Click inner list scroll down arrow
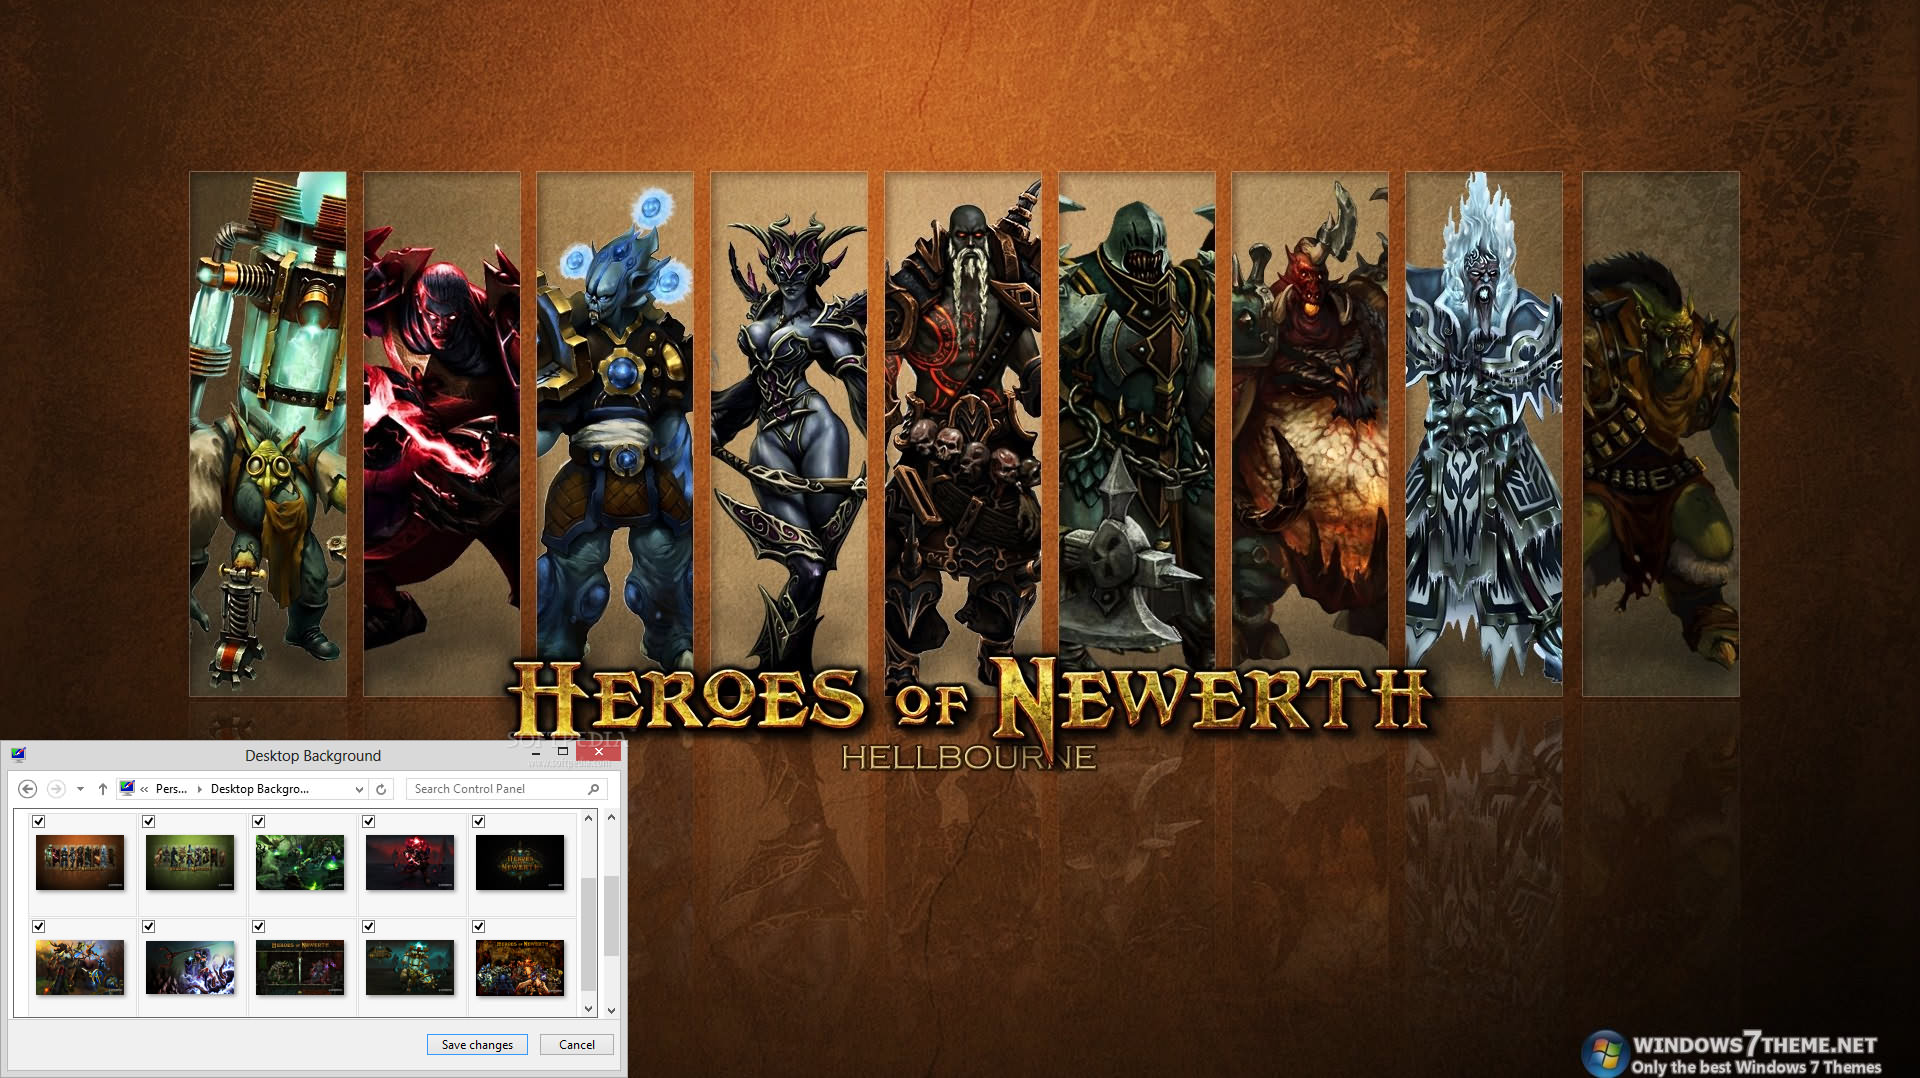 click(589, 1009)
